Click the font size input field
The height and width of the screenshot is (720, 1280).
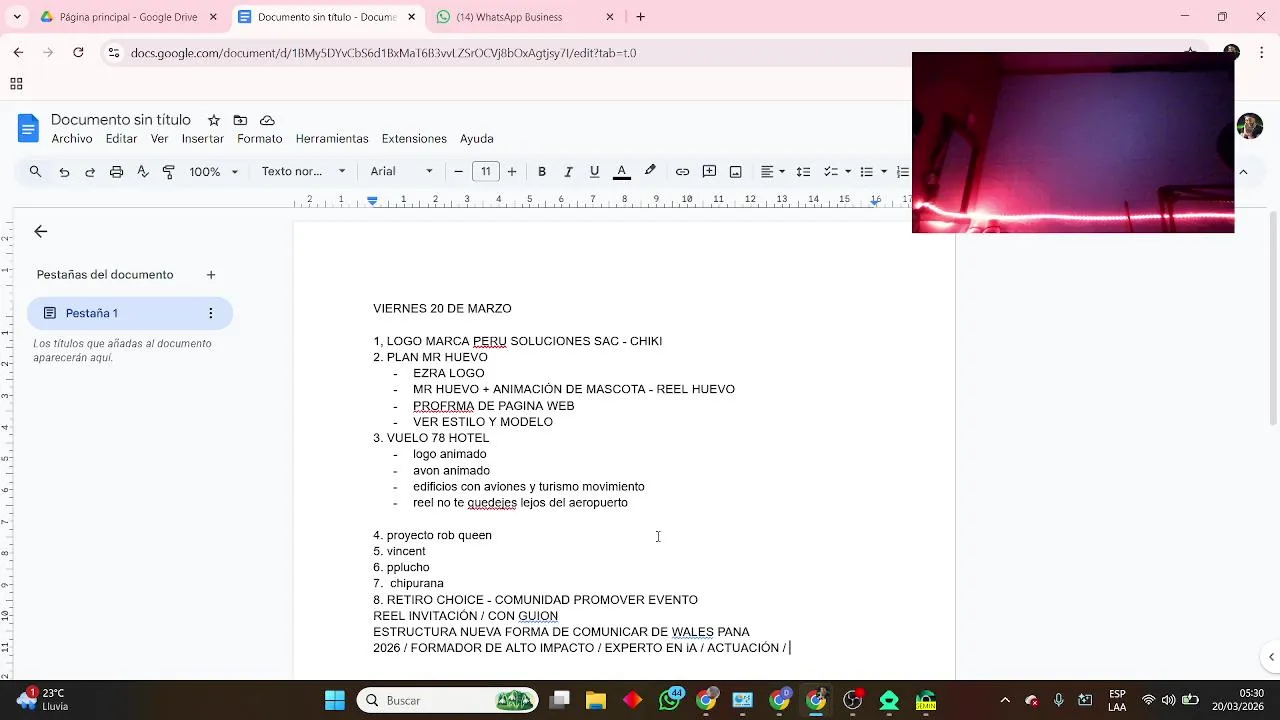coord(486,172)
